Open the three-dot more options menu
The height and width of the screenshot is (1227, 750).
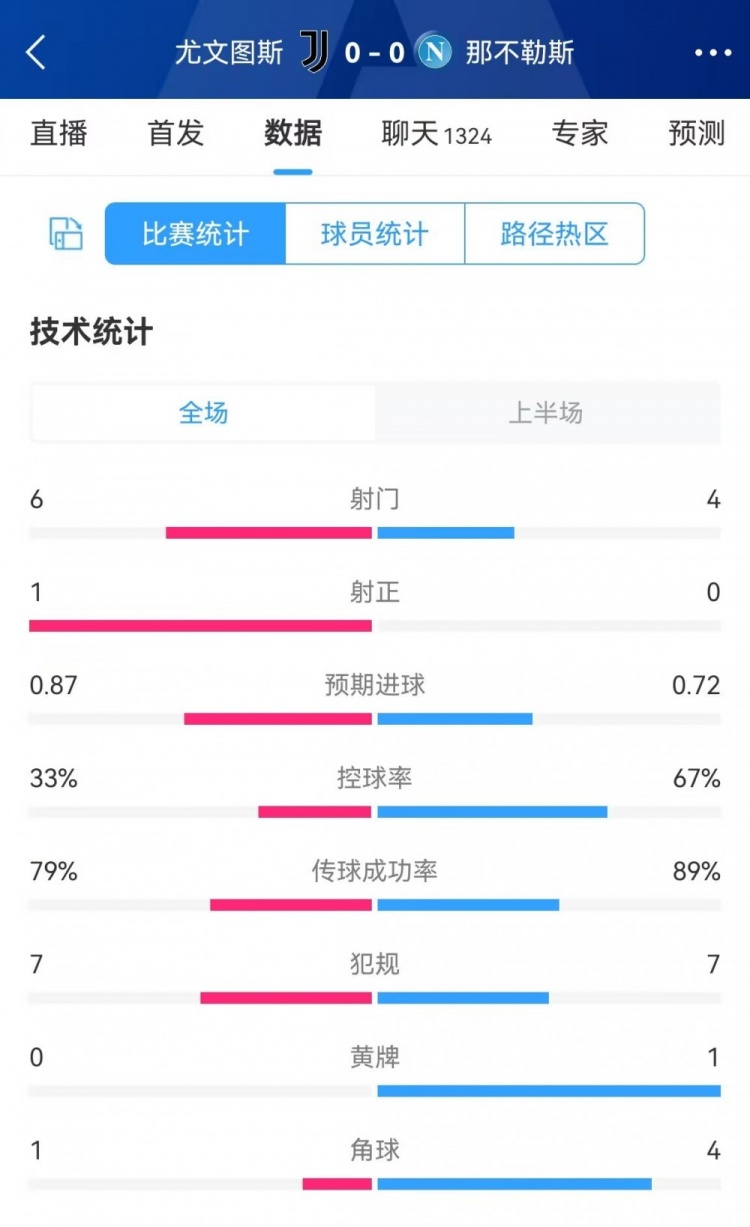tap(713, 52)
